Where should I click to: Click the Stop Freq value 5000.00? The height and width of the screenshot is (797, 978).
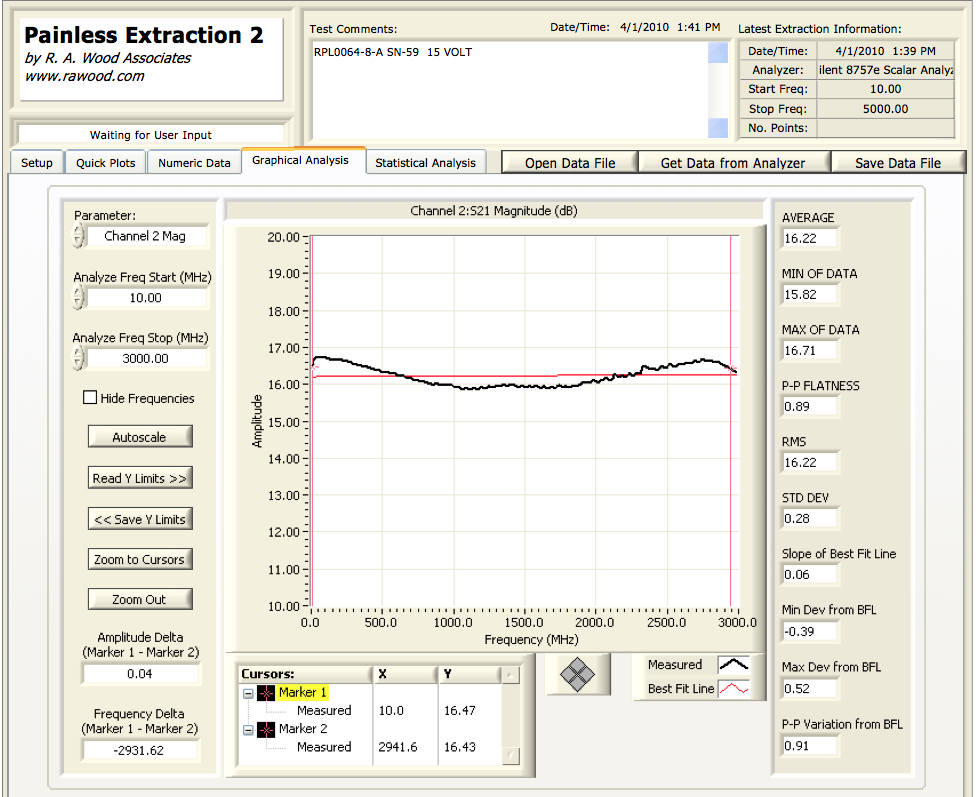click(x=886, y=109)
